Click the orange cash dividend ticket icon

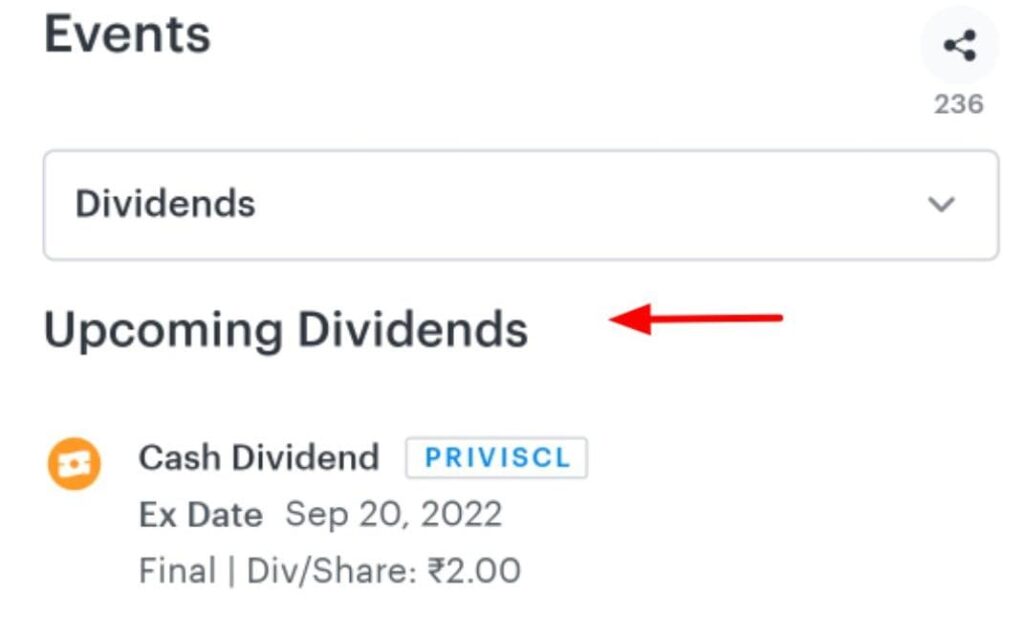(74, 464)
